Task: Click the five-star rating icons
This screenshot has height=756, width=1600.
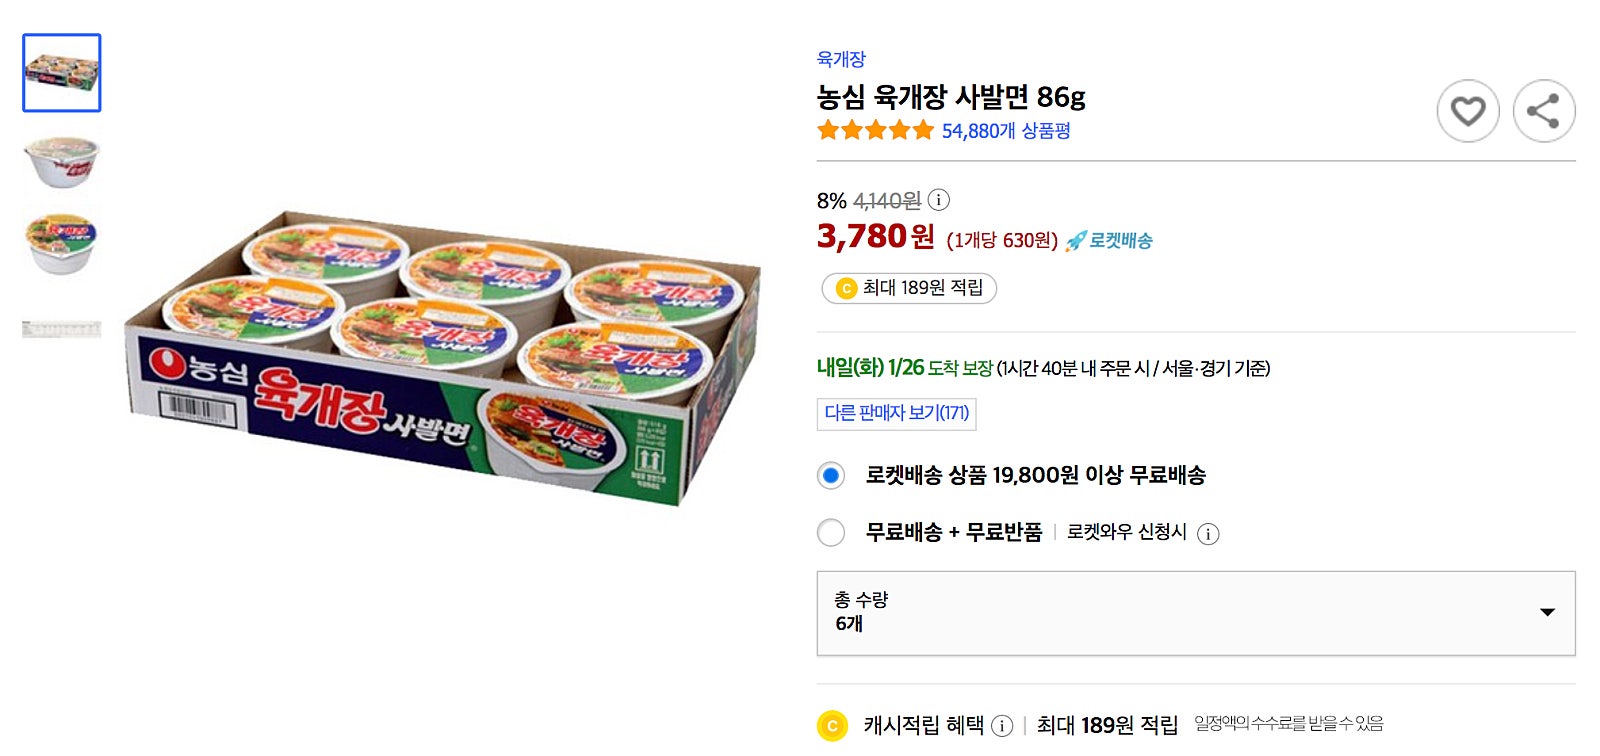Action: [x=875, y=130]
